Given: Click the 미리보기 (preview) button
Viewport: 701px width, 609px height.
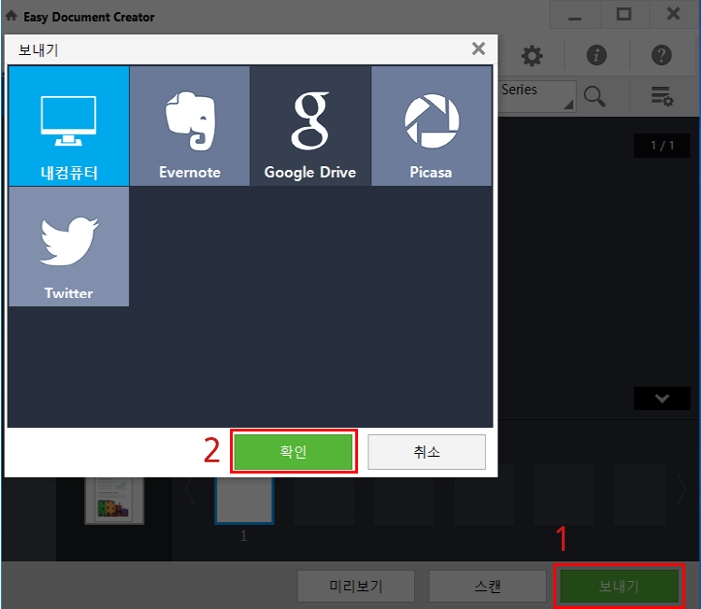Looking at the screenshot, I should pos(356,586).
